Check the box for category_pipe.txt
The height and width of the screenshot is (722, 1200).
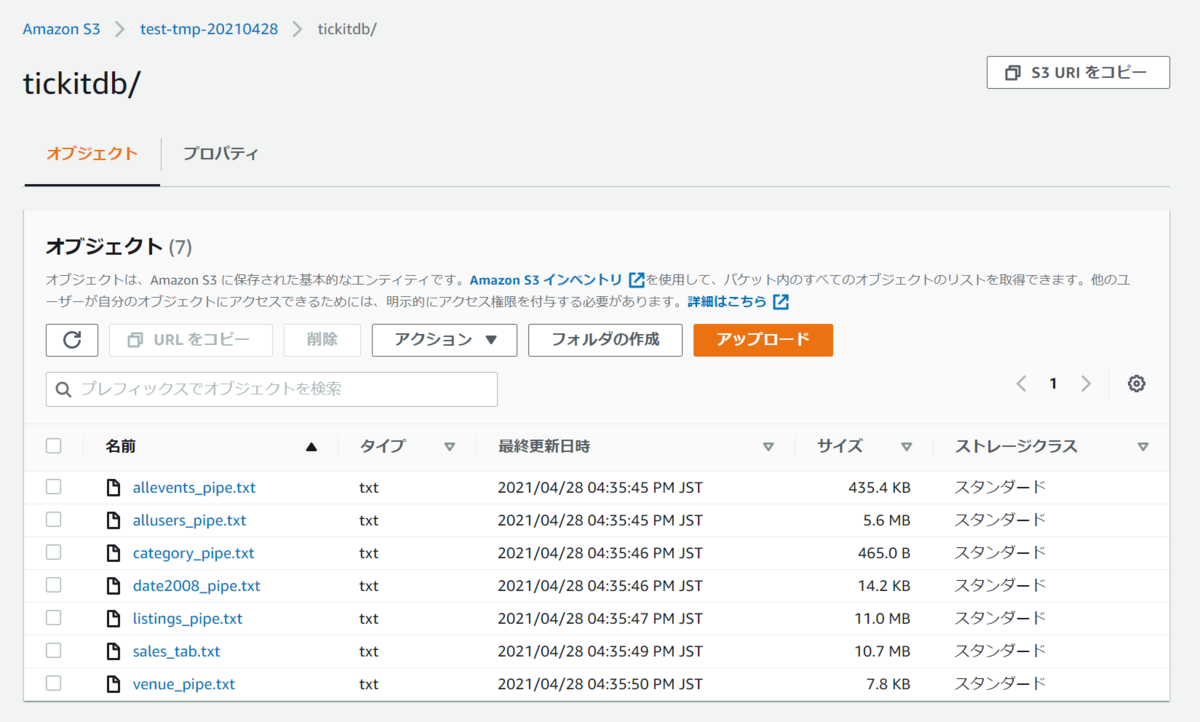point(53,552)
